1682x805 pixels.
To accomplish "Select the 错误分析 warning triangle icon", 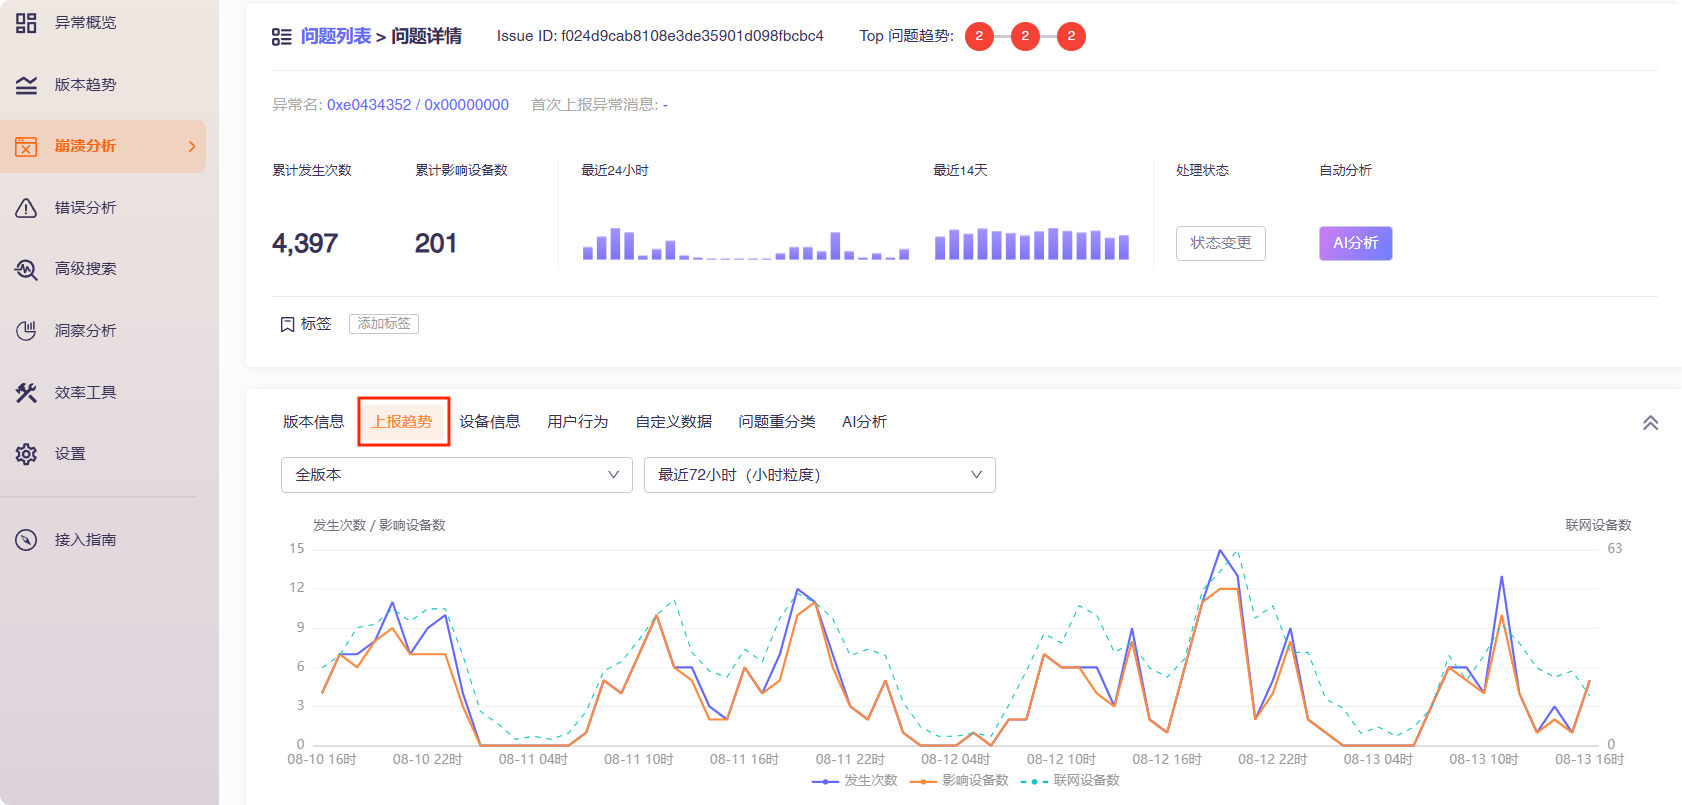I will click(x=26, y=208).
